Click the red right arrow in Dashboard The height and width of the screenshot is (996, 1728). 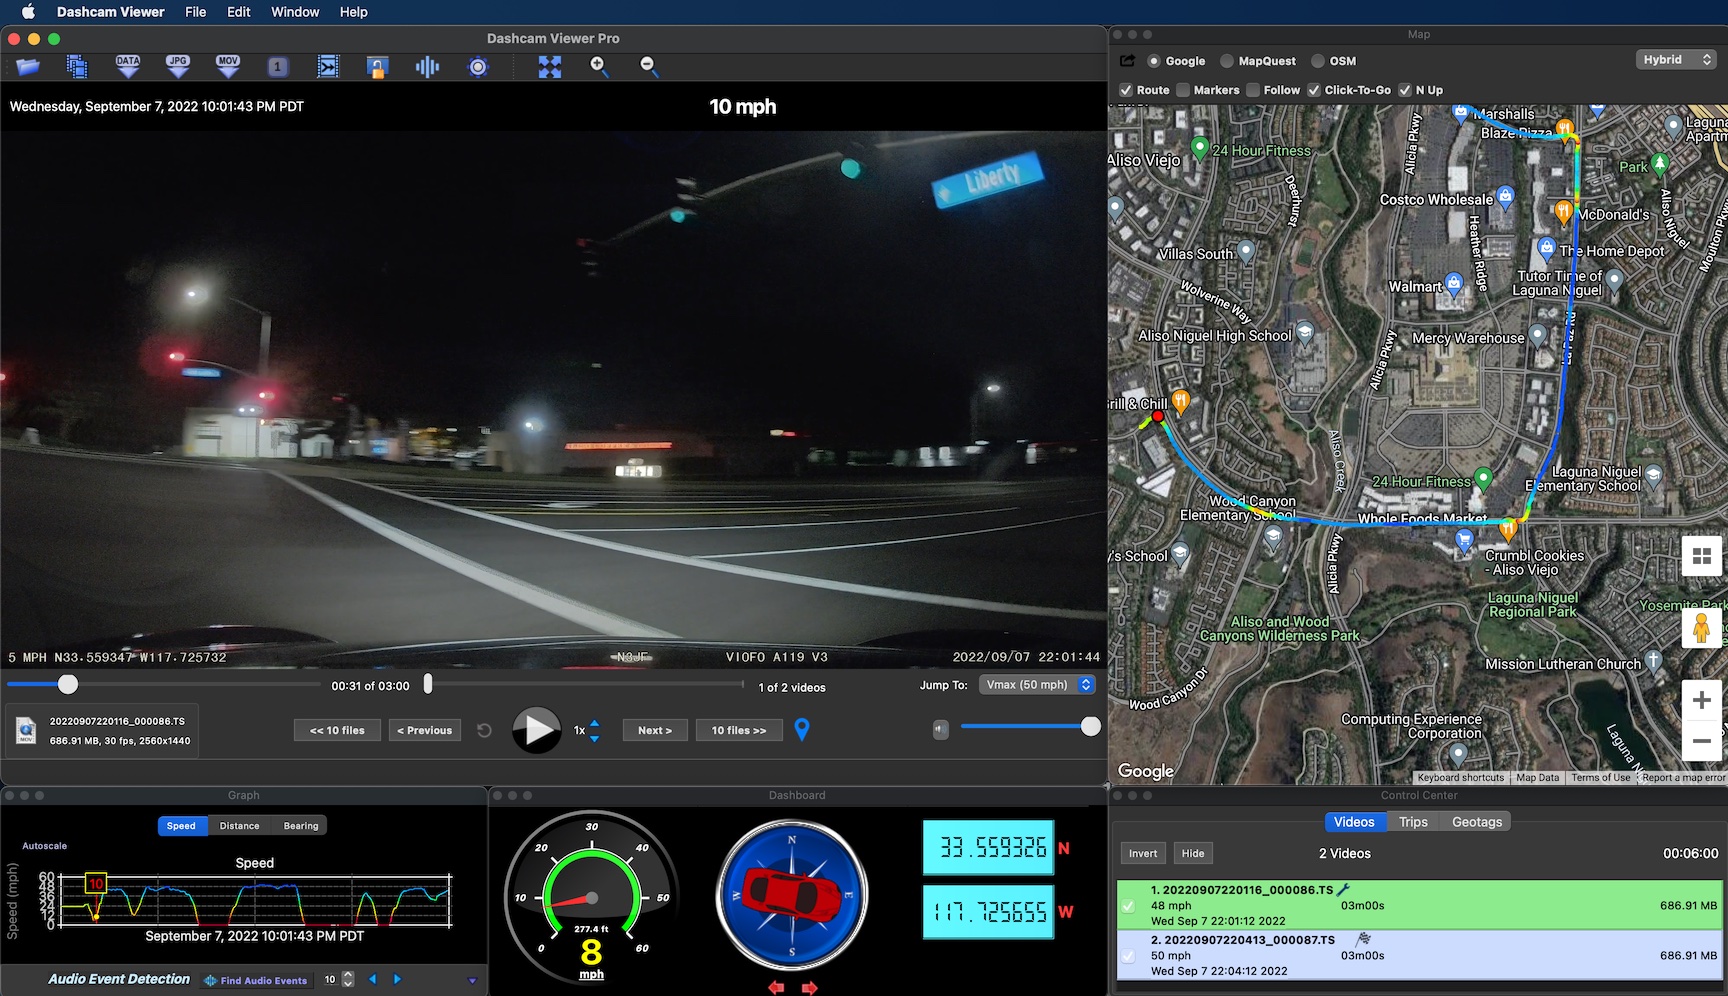809,987
